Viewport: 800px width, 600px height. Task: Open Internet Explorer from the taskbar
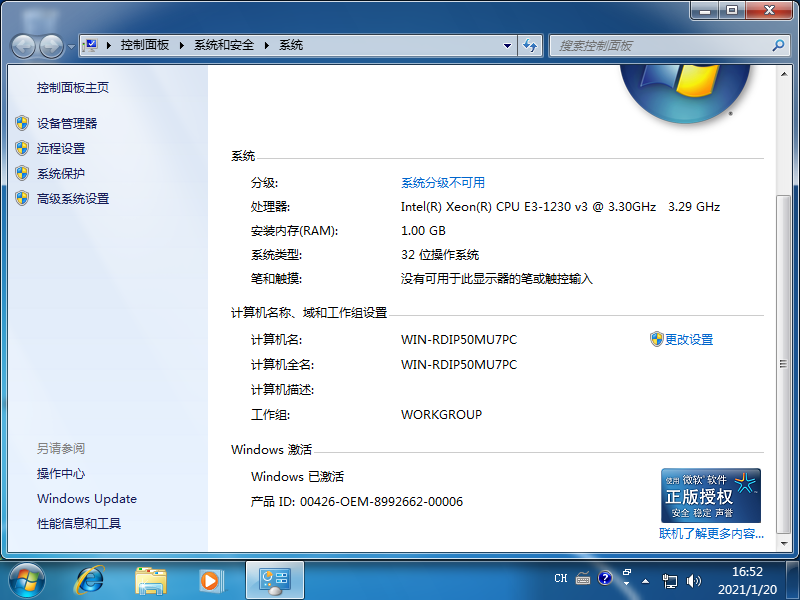(91, 579)
